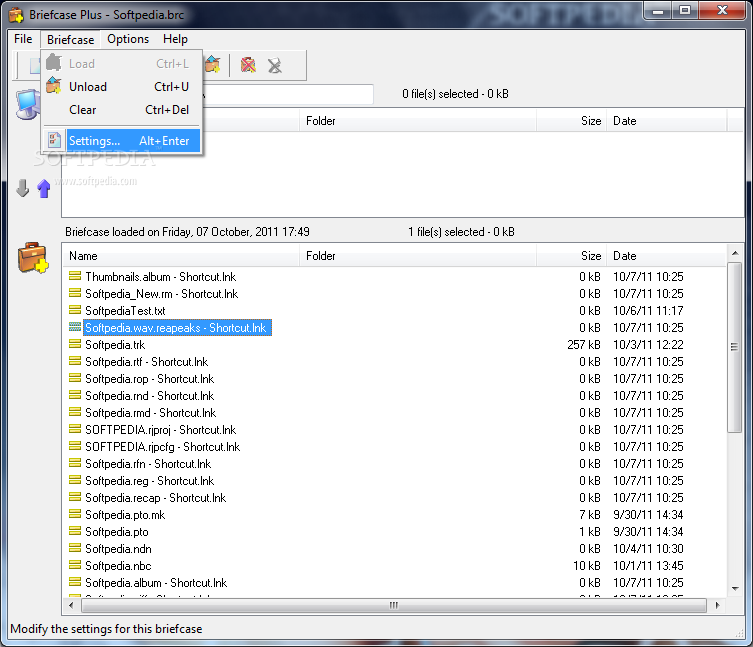The image size is (753, 647).
Task: Click file icon of Thumbnails.album - Shortcut.lnk
Action: click(x=75, y=276)
